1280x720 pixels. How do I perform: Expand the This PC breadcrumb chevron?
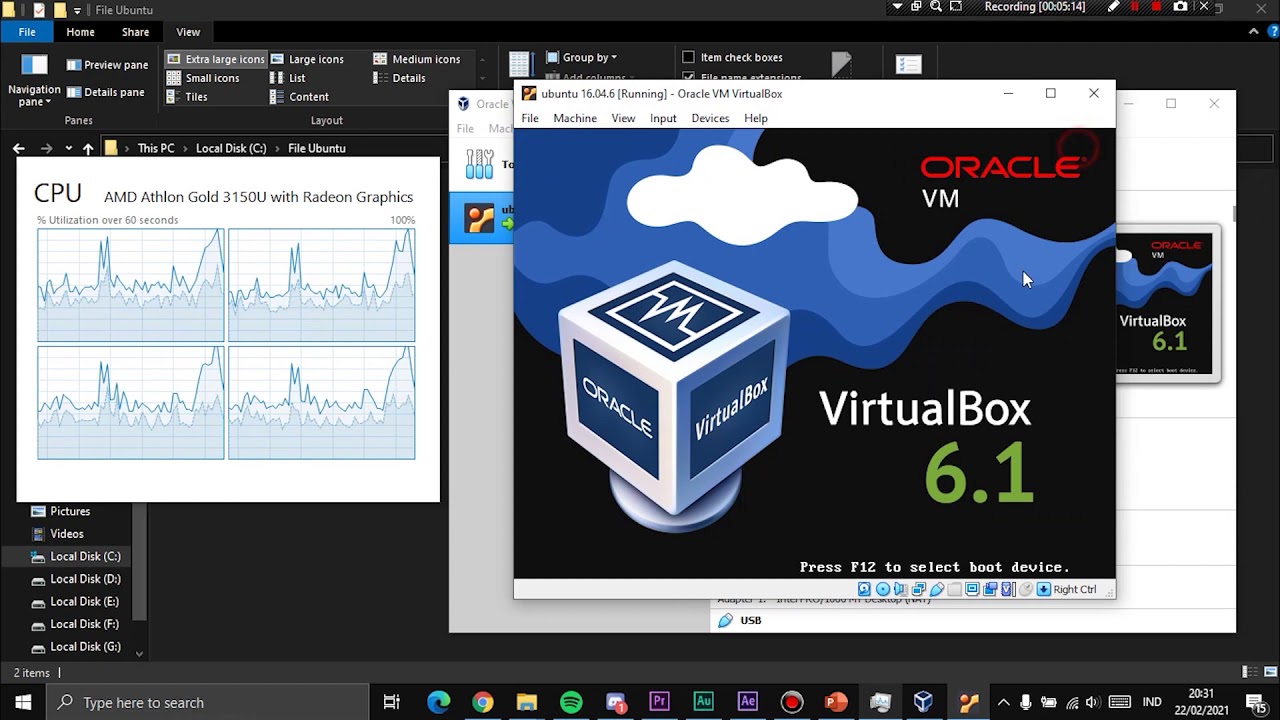click(x=185, y=148)
